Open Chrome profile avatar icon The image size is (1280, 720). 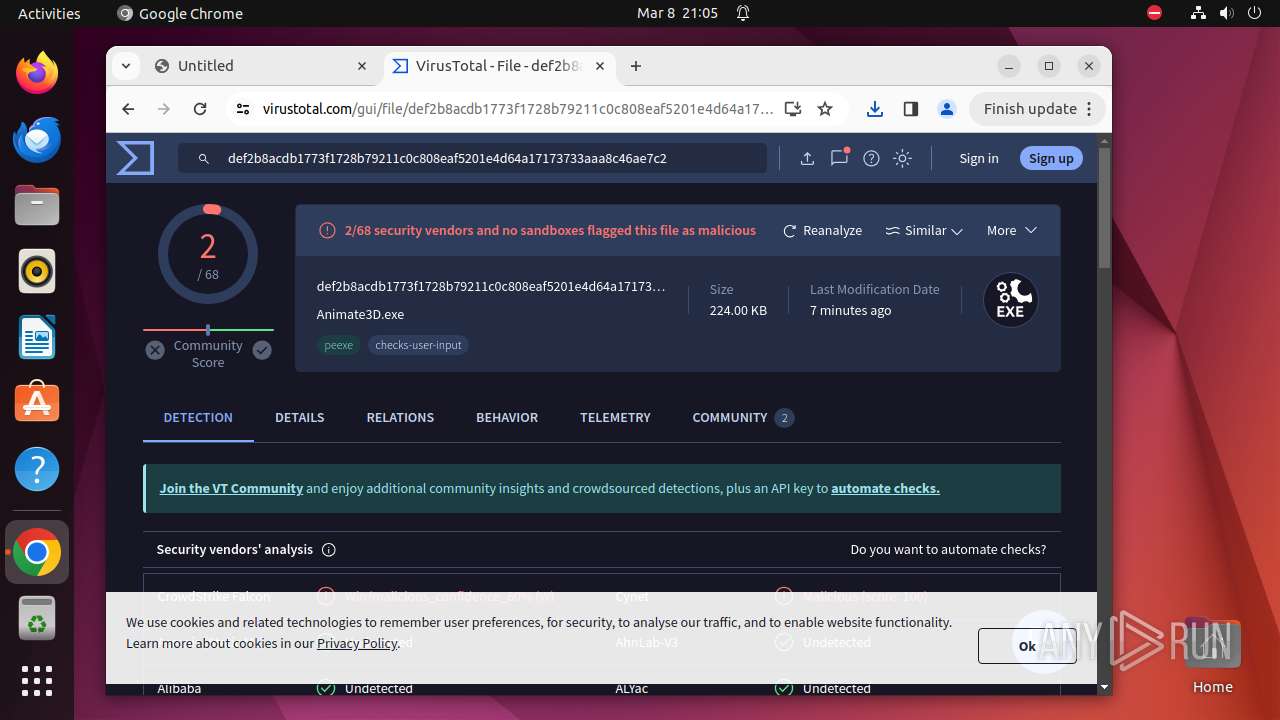pyautogui.click(x=947, y=109)
